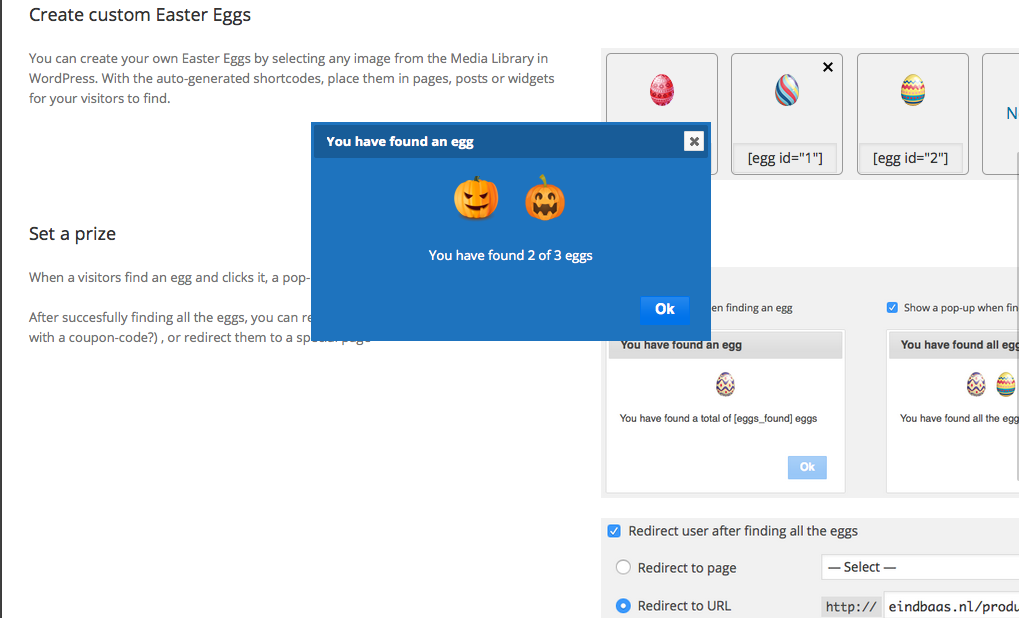
Task: Click the angry-faced pumpkin icon in popup
Action: 476,198
